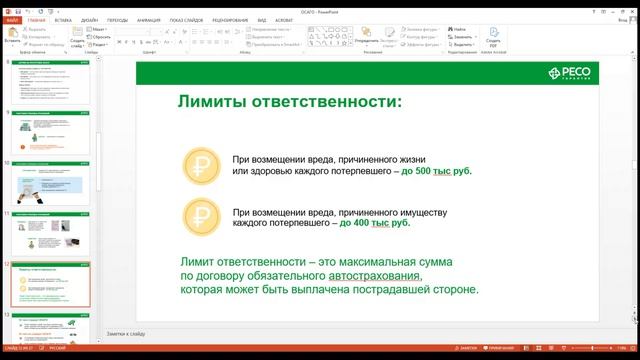Screen dimensions: 640x360
Task: Click the Русский language indicator in status bar
Action: pos(58,348)
